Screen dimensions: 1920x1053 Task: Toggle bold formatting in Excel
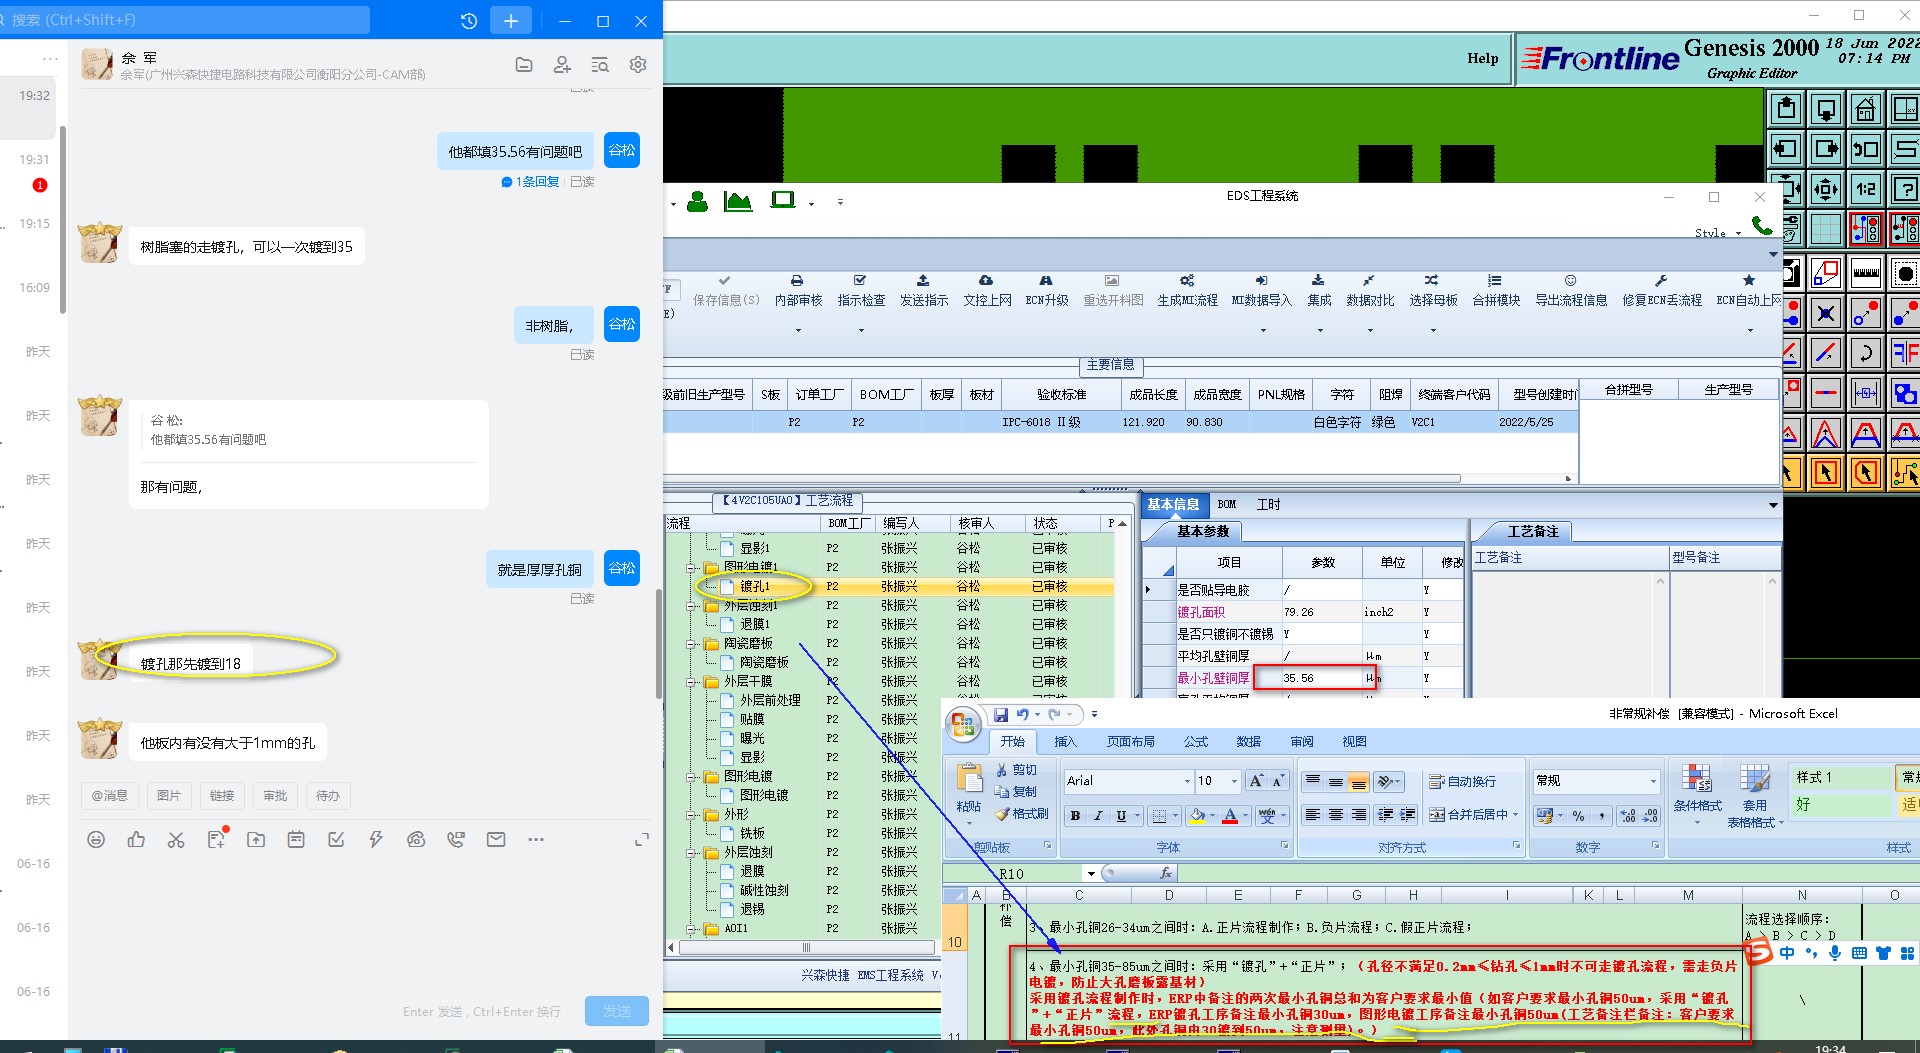pyautogui.click(x=1075, y=816)
